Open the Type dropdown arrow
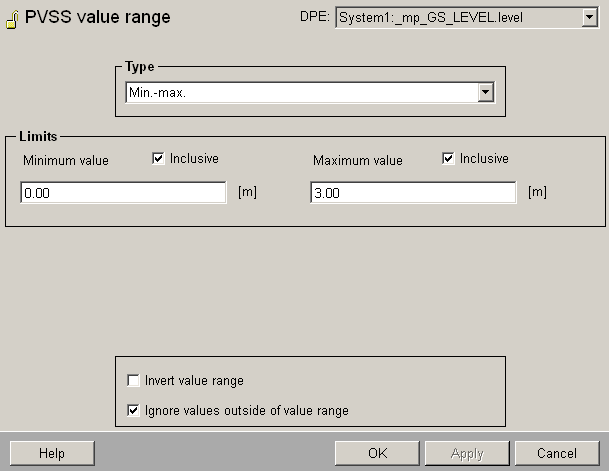The image size is (609, 471). (486, 92)
